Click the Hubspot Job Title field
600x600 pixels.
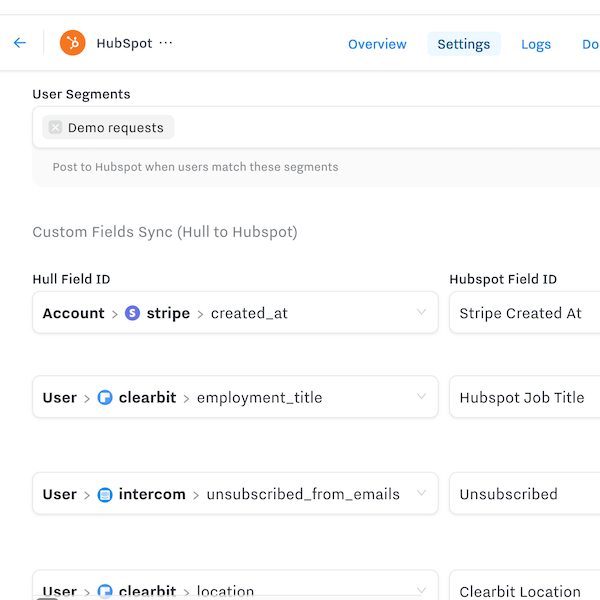coord(522,398)
